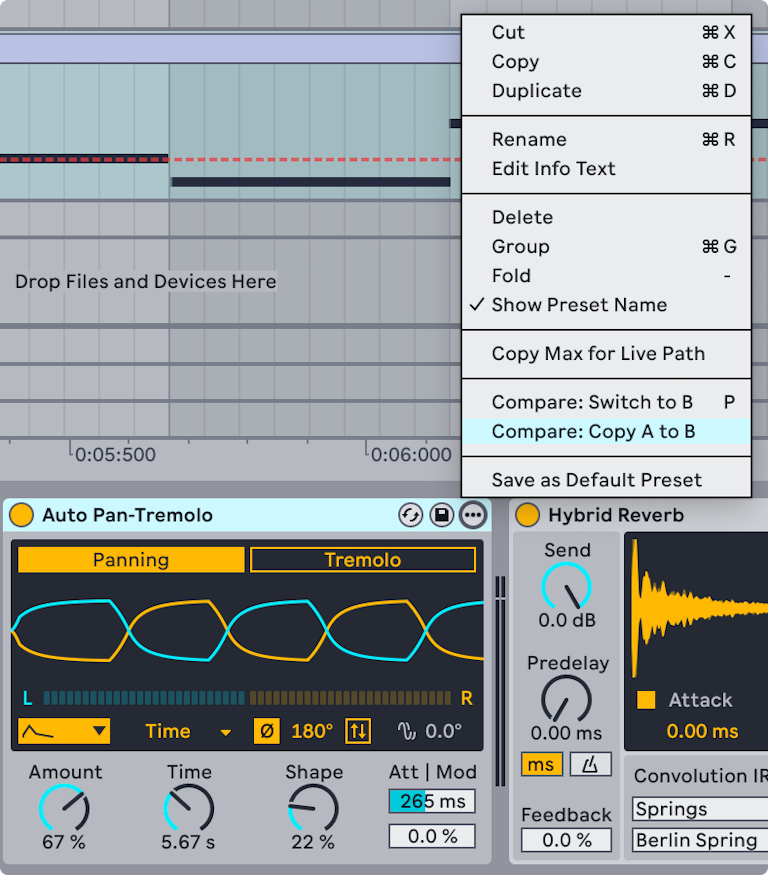768x875 pixels.
Task: Click the Mod 0.0 % field
Action: (x=432, y=836)
